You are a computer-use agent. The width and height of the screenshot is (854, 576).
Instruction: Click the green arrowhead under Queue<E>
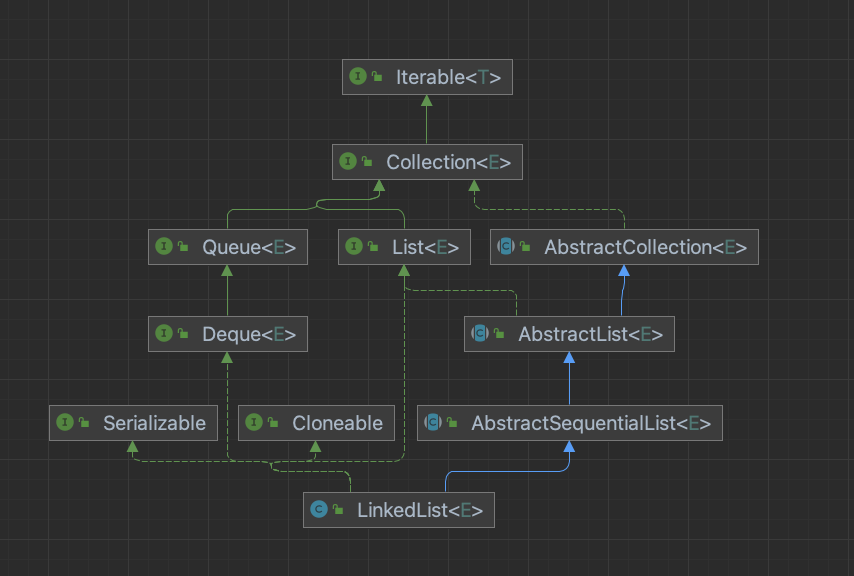pos(227,271)
